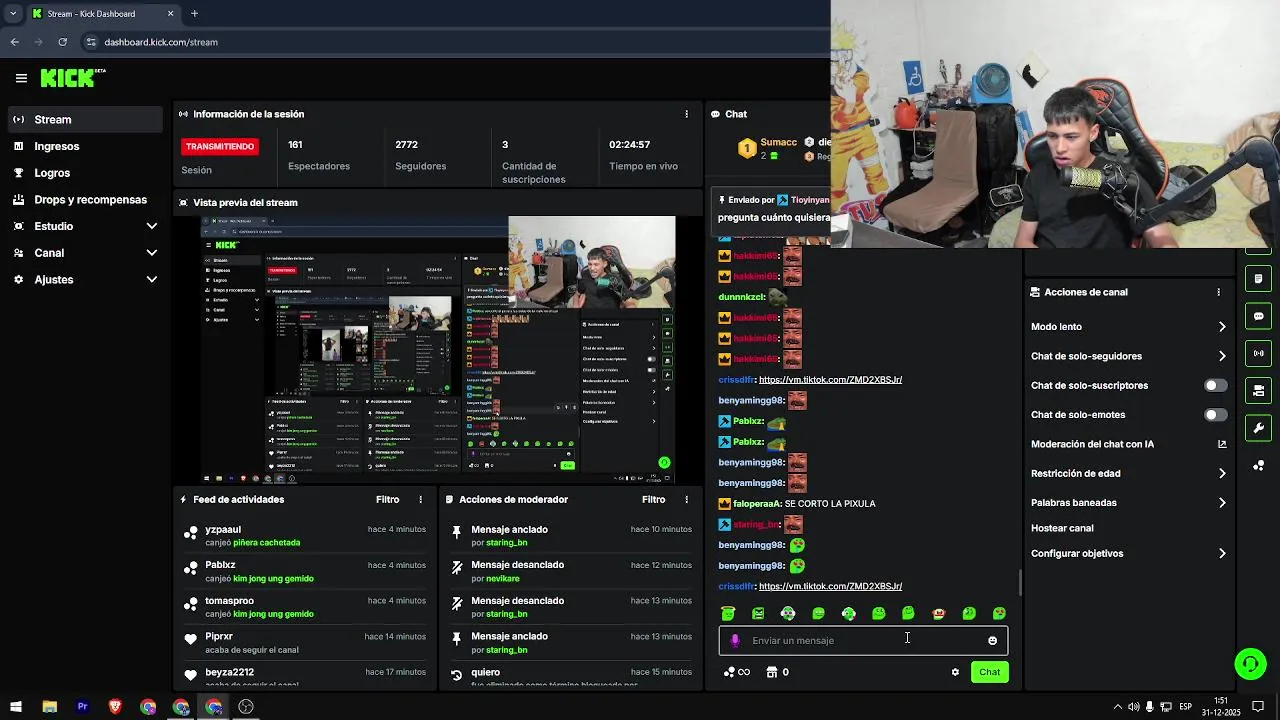Image resolution: width=1280 pixels, height=720 pixels.
Task: Open the green support headset button
Action: (1249, 663)
